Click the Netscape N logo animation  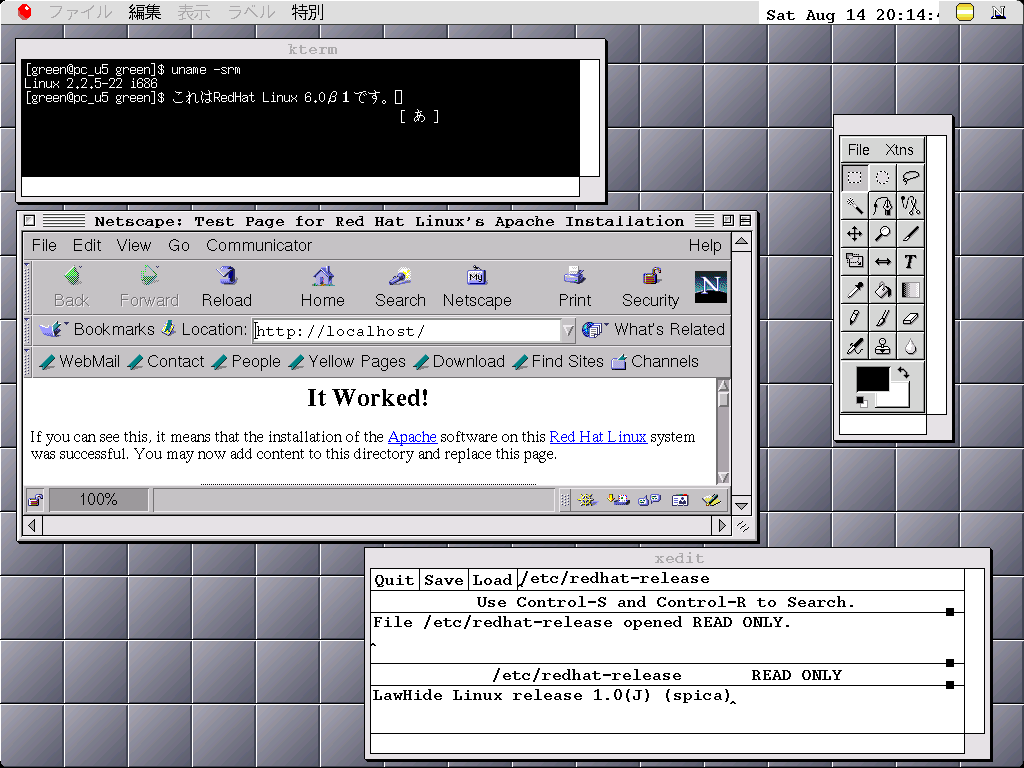coord(711,286)
